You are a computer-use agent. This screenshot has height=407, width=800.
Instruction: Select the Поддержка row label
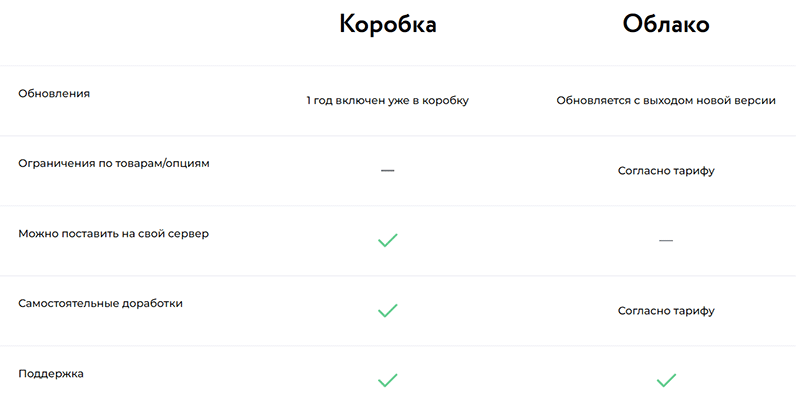pyautogui.click(x=51, y=374)
